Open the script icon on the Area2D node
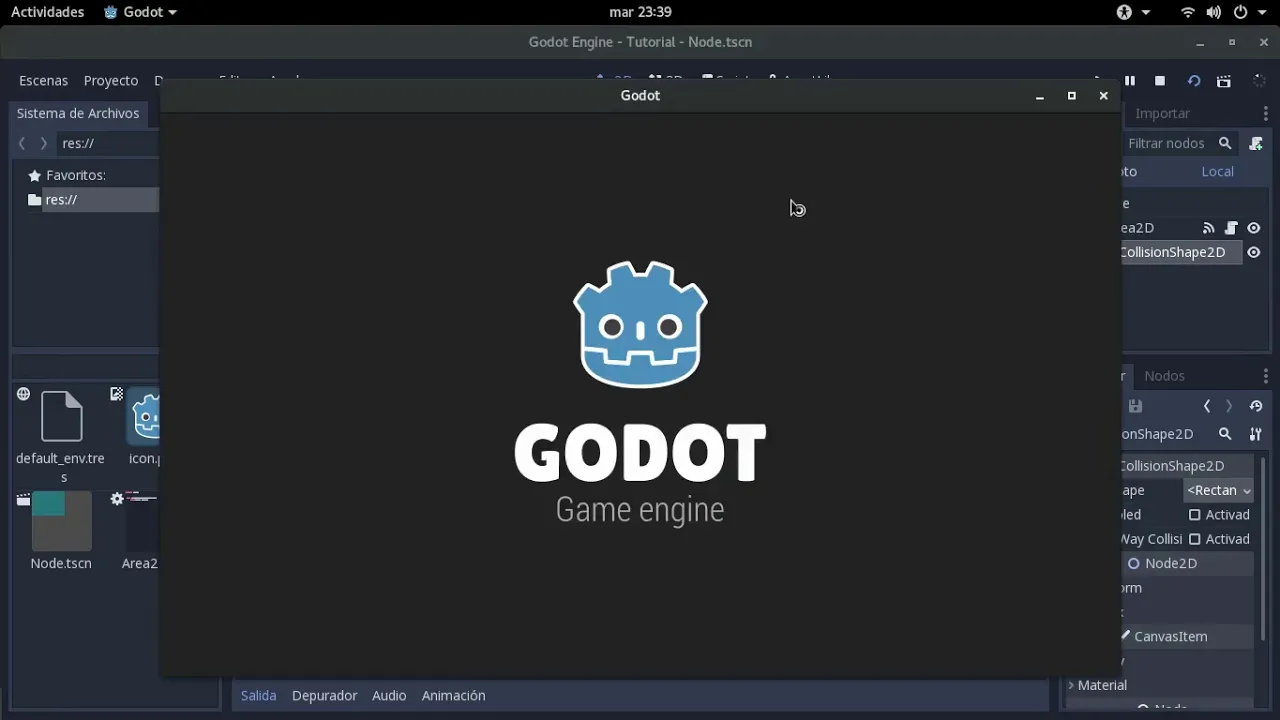 coord(1231,228)
